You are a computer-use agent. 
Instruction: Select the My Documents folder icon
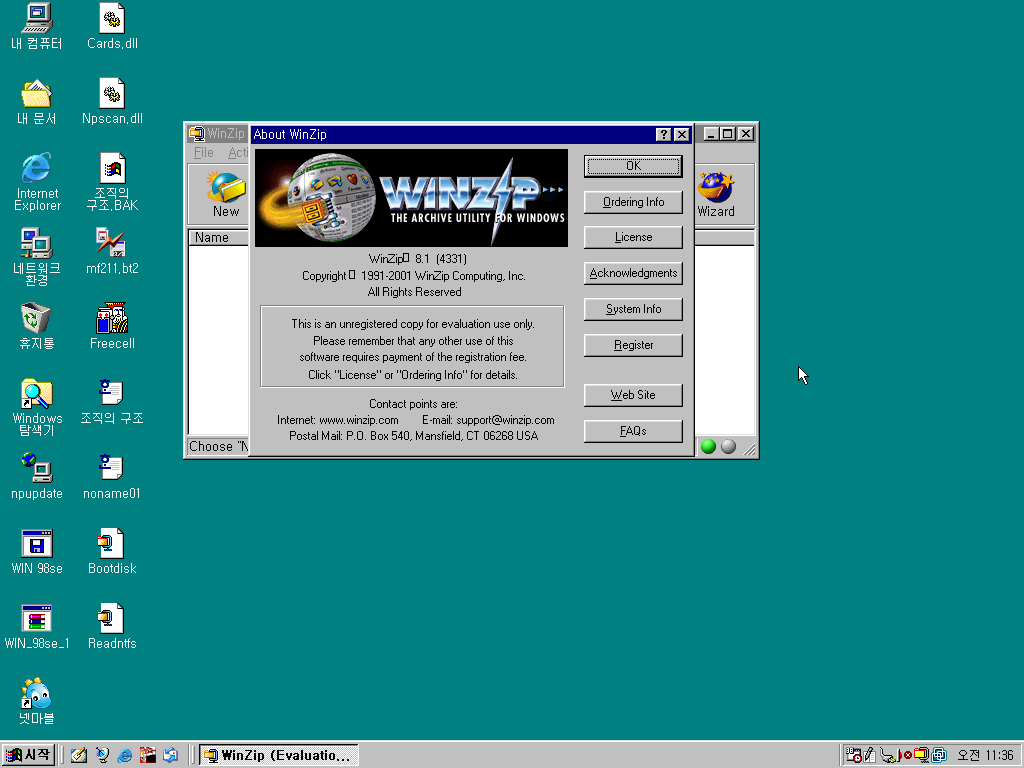(x=37, y=102)
